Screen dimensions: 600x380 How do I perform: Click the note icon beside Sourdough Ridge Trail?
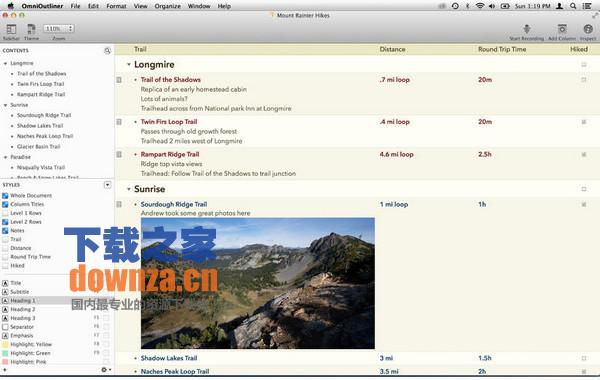119,204
